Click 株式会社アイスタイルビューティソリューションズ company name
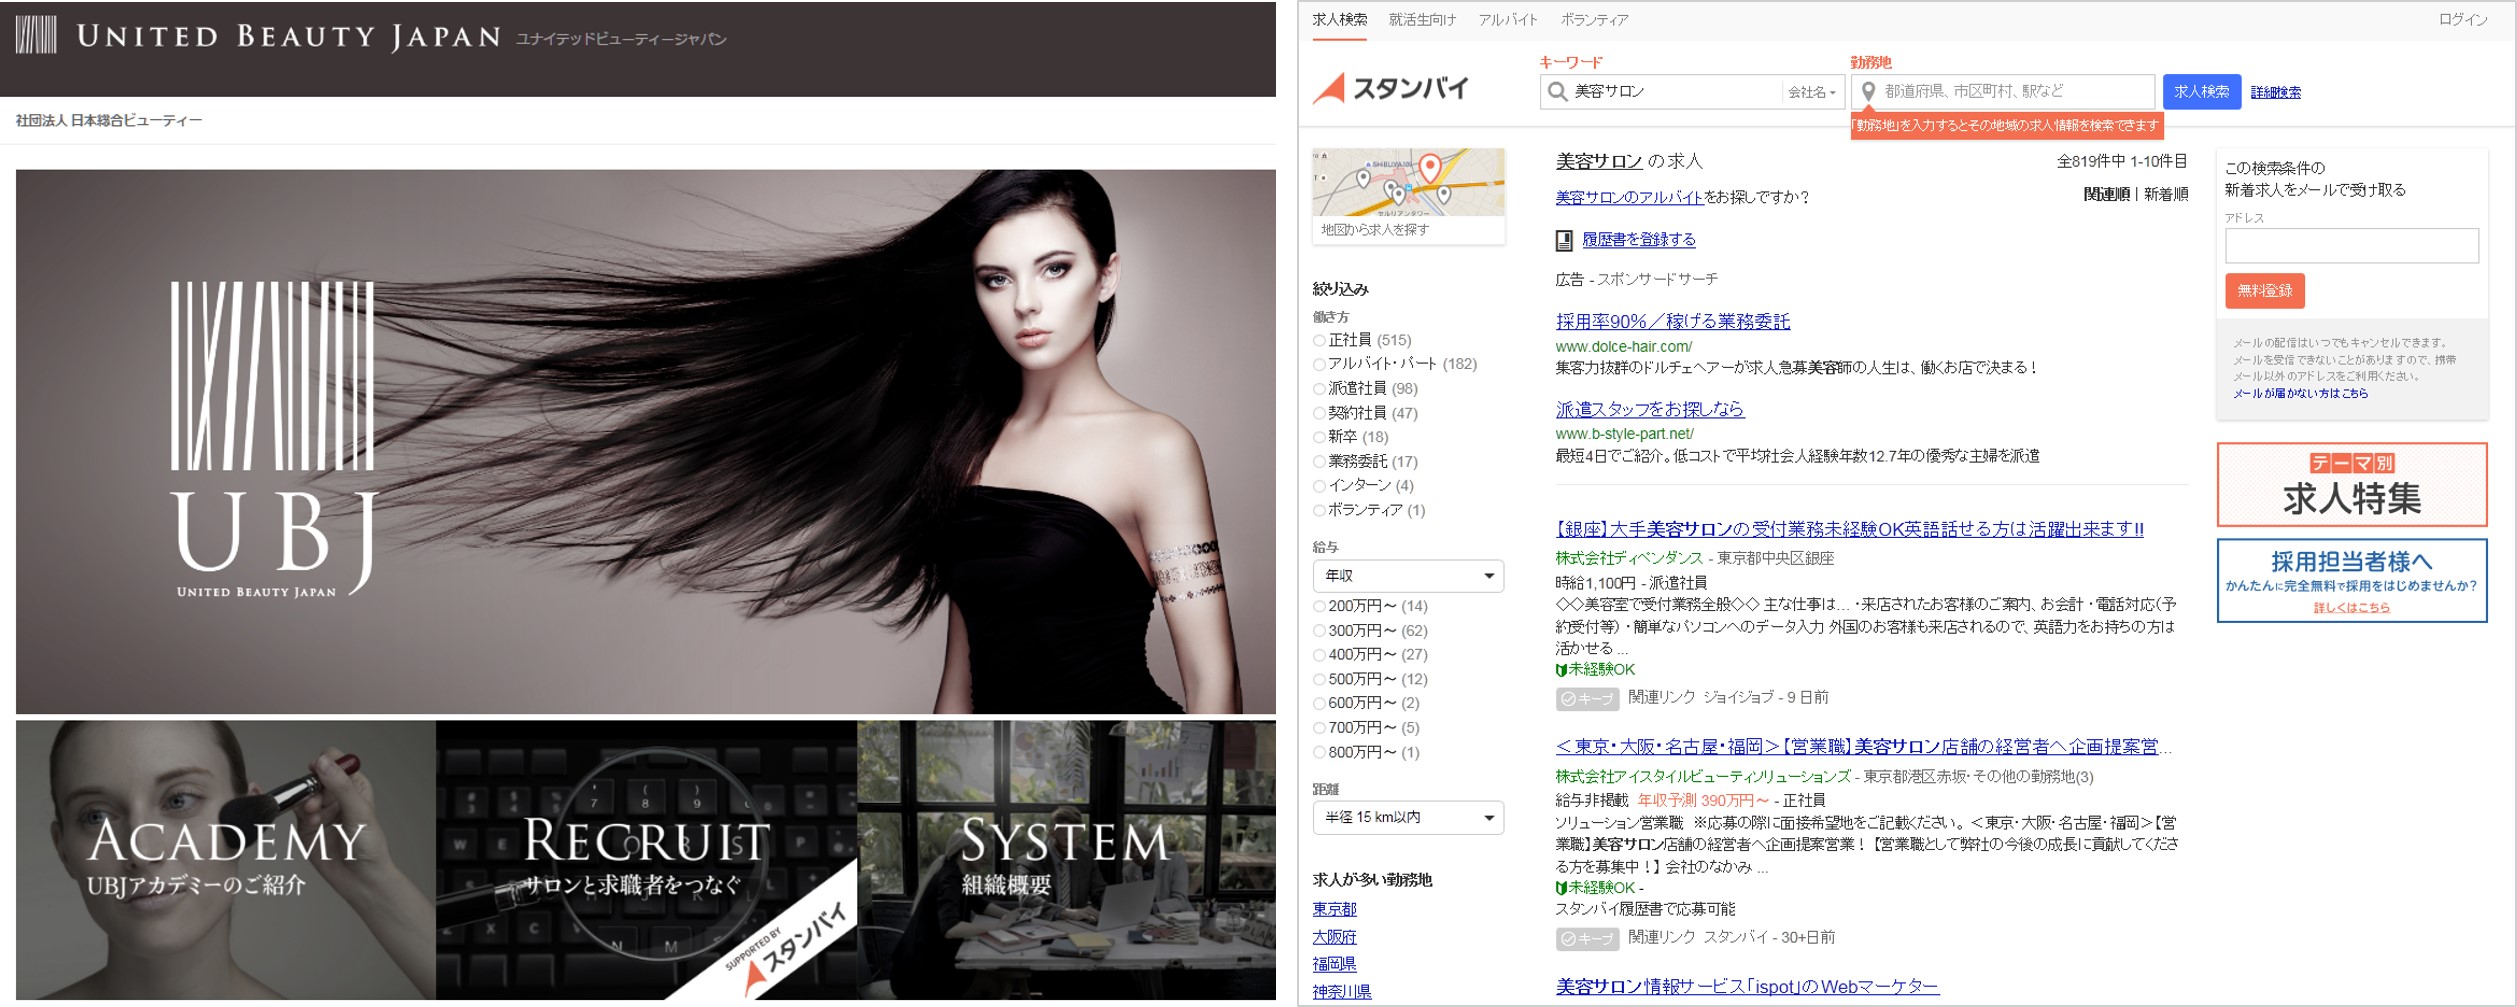This screenshot has width=2517, height=1007. 1702,777
